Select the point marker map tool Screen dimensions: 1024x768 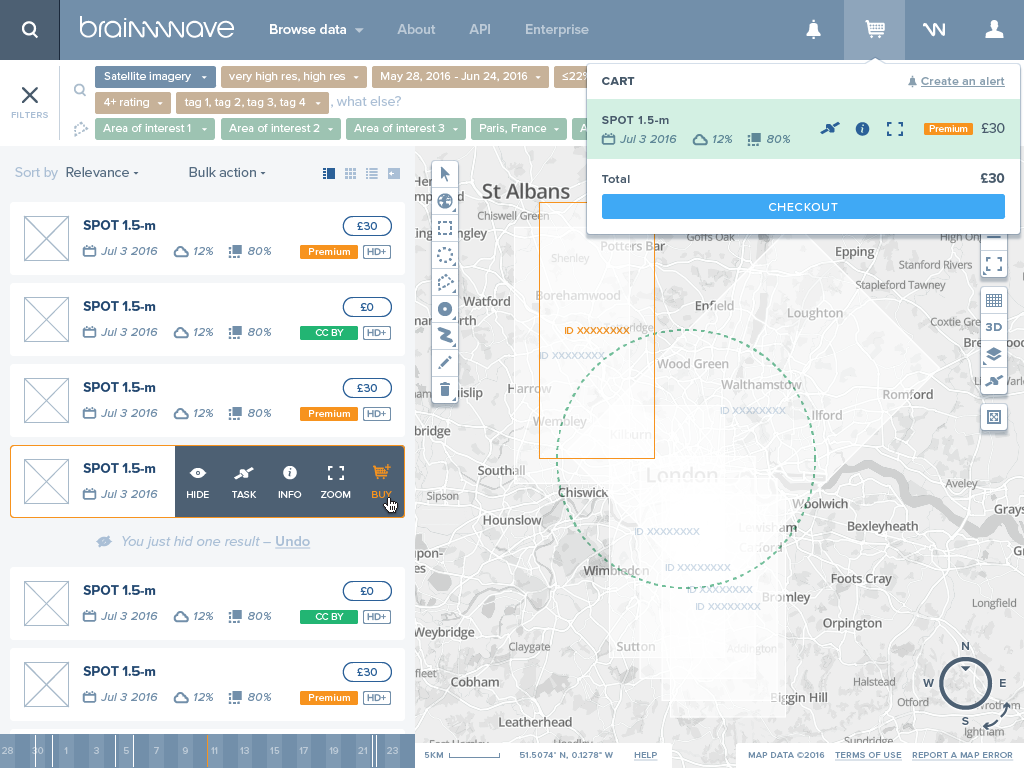point(445,309)
